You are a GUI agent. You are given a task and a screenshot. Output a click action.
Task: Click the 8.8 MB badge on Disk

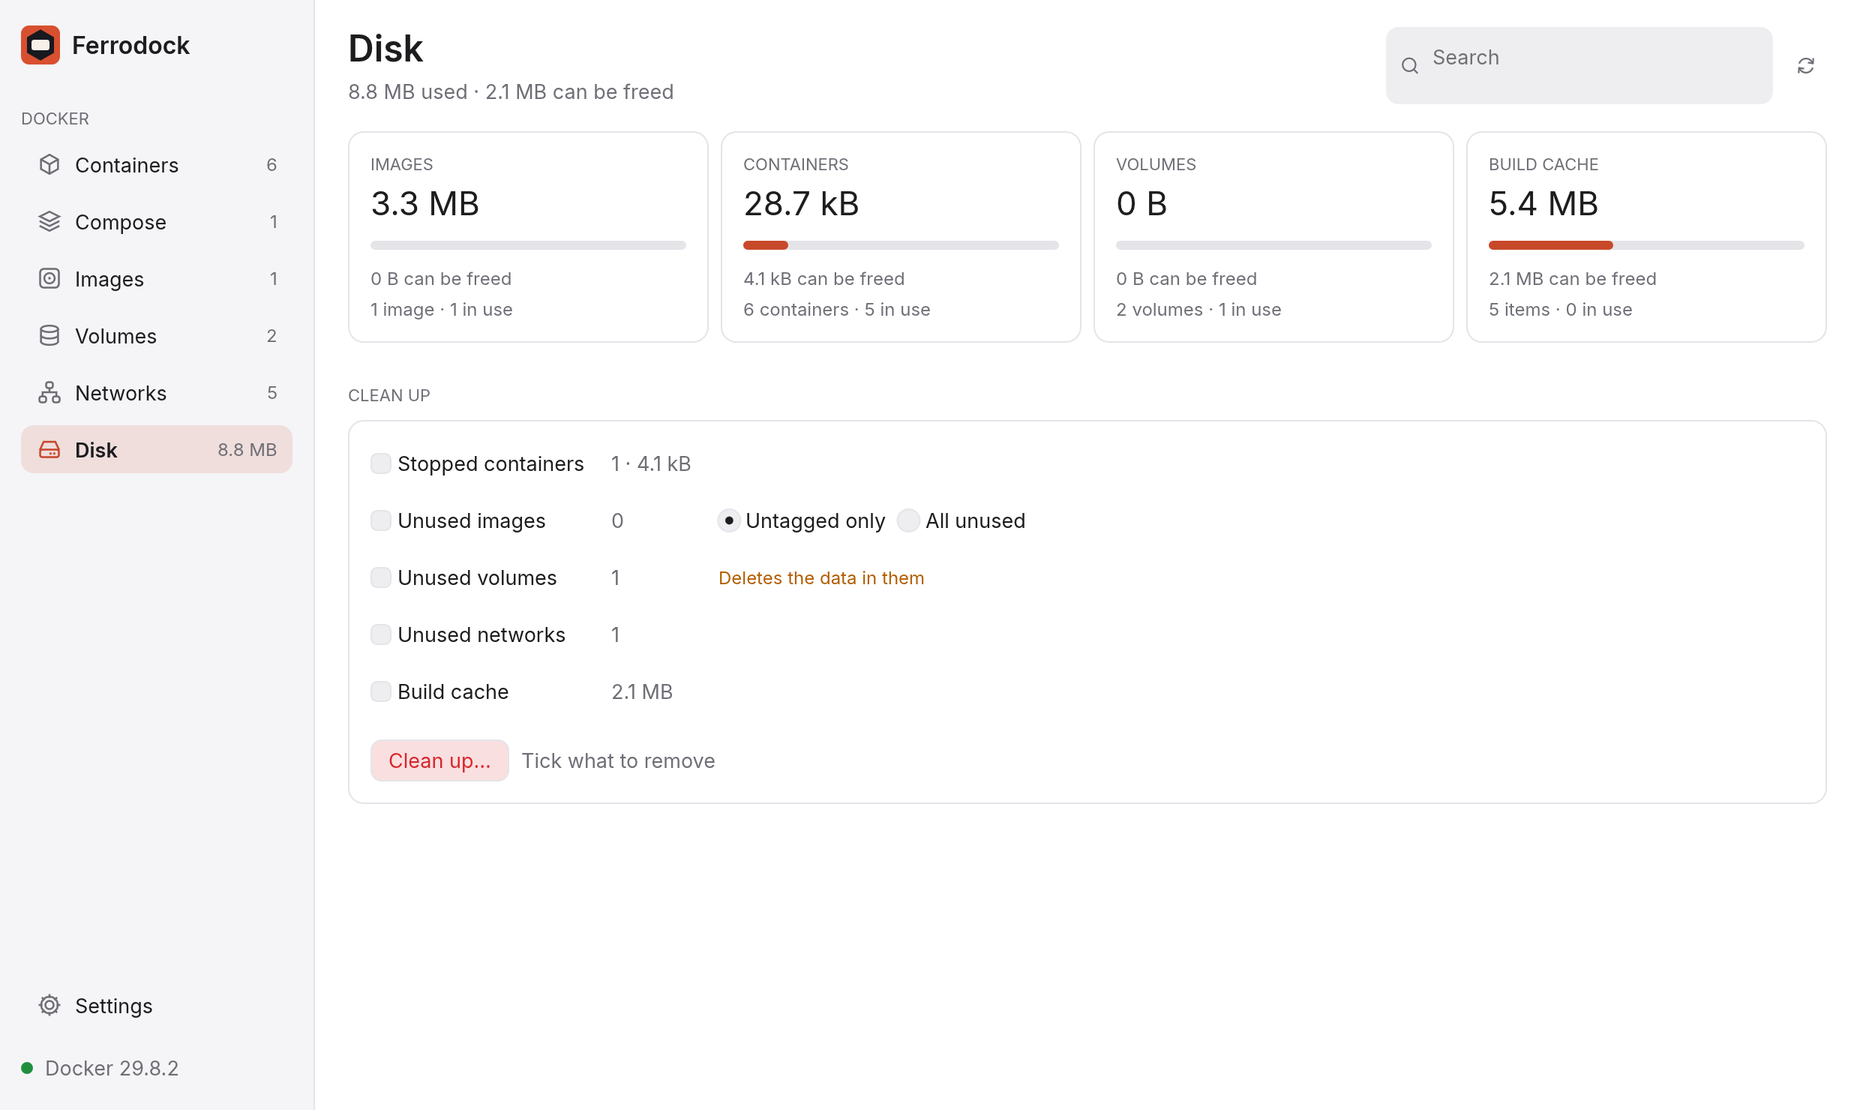[247, 450]
